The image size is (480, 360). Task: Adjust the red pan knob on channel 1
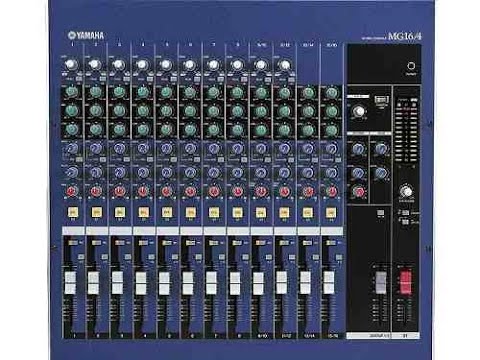71,191
